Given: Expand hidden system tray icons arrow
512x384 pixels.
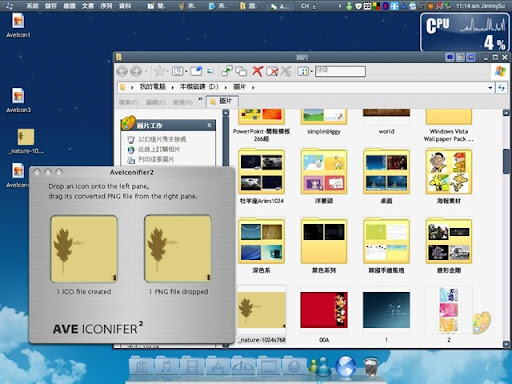Looking at the screenshot, I should 340,6.
